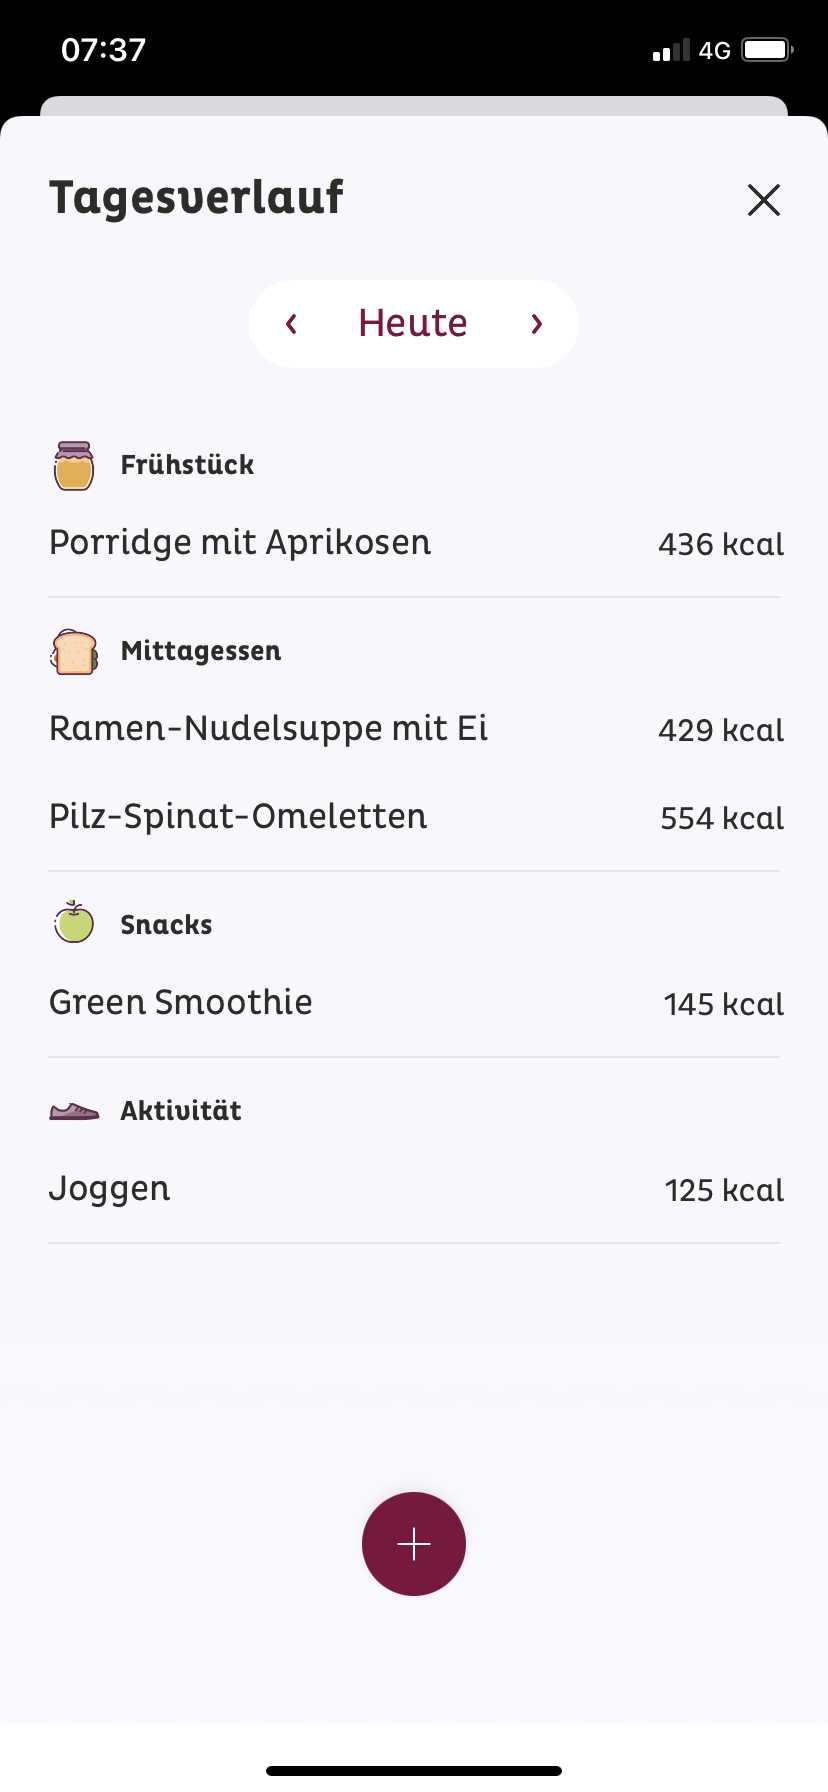Tap the Aktivität section header
Viewport: 828px width, 1792px height.
coord(181,1111)
